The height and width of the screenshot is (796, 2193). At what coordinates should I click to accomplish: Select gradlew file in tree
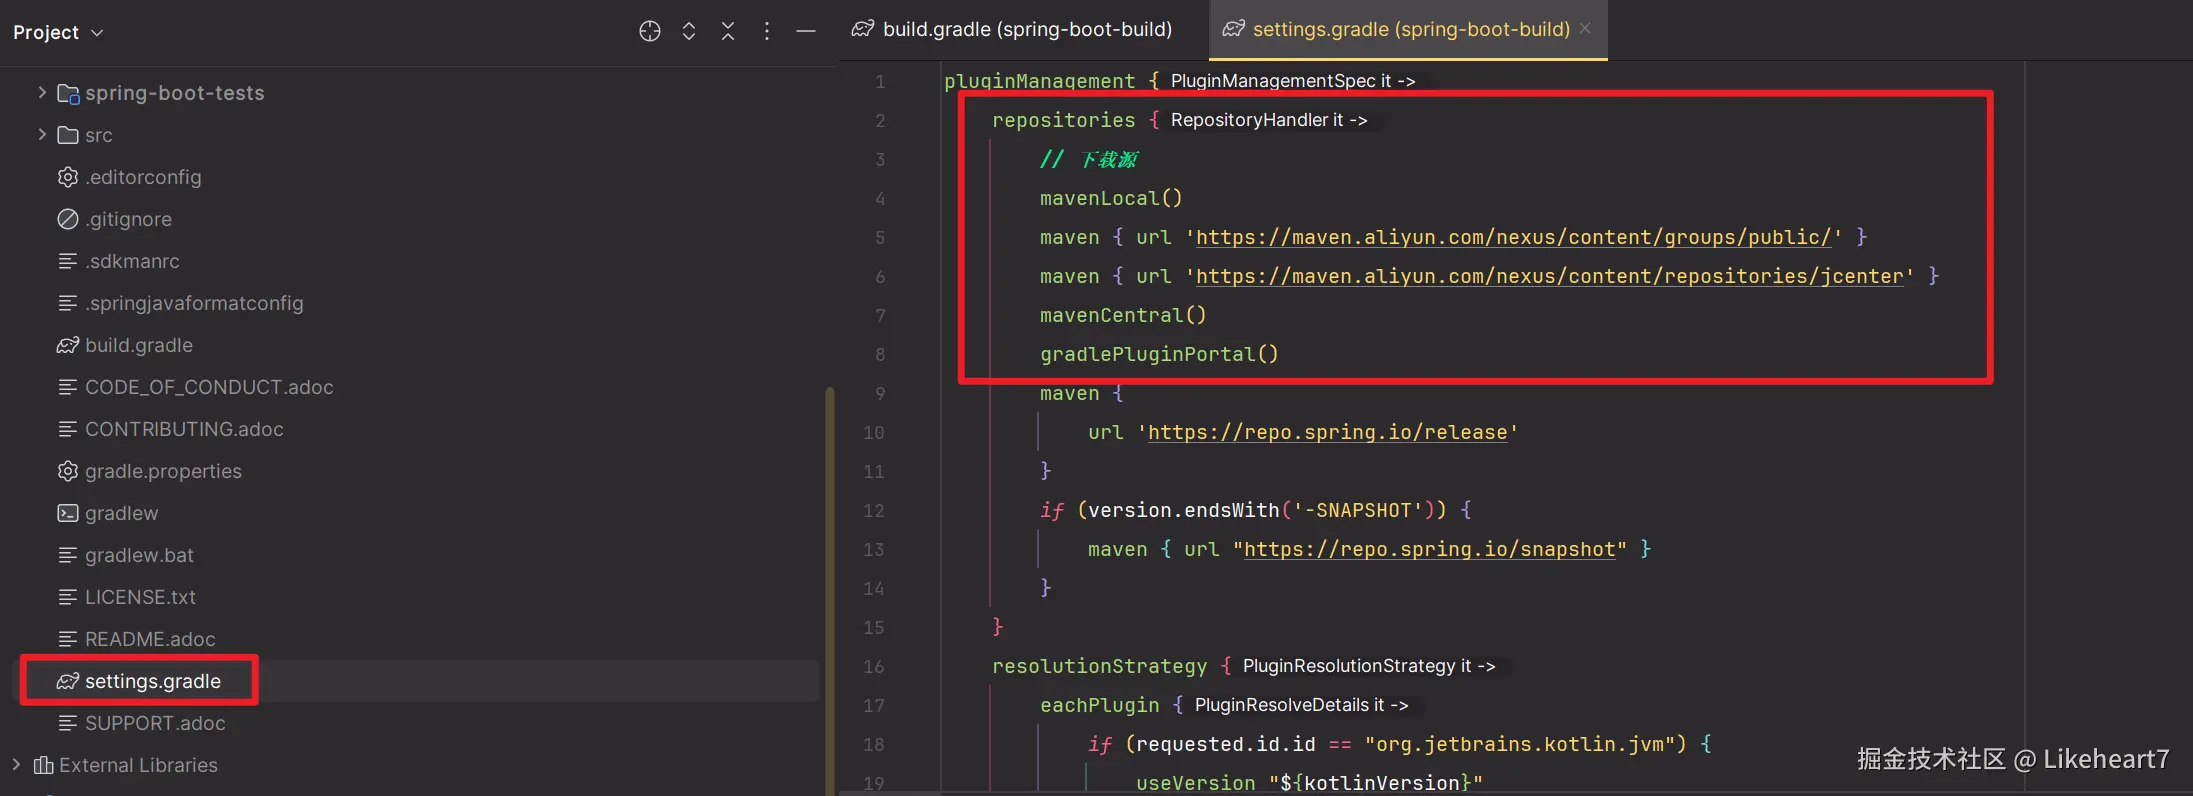pyautogui.click(x=121, y=513)
